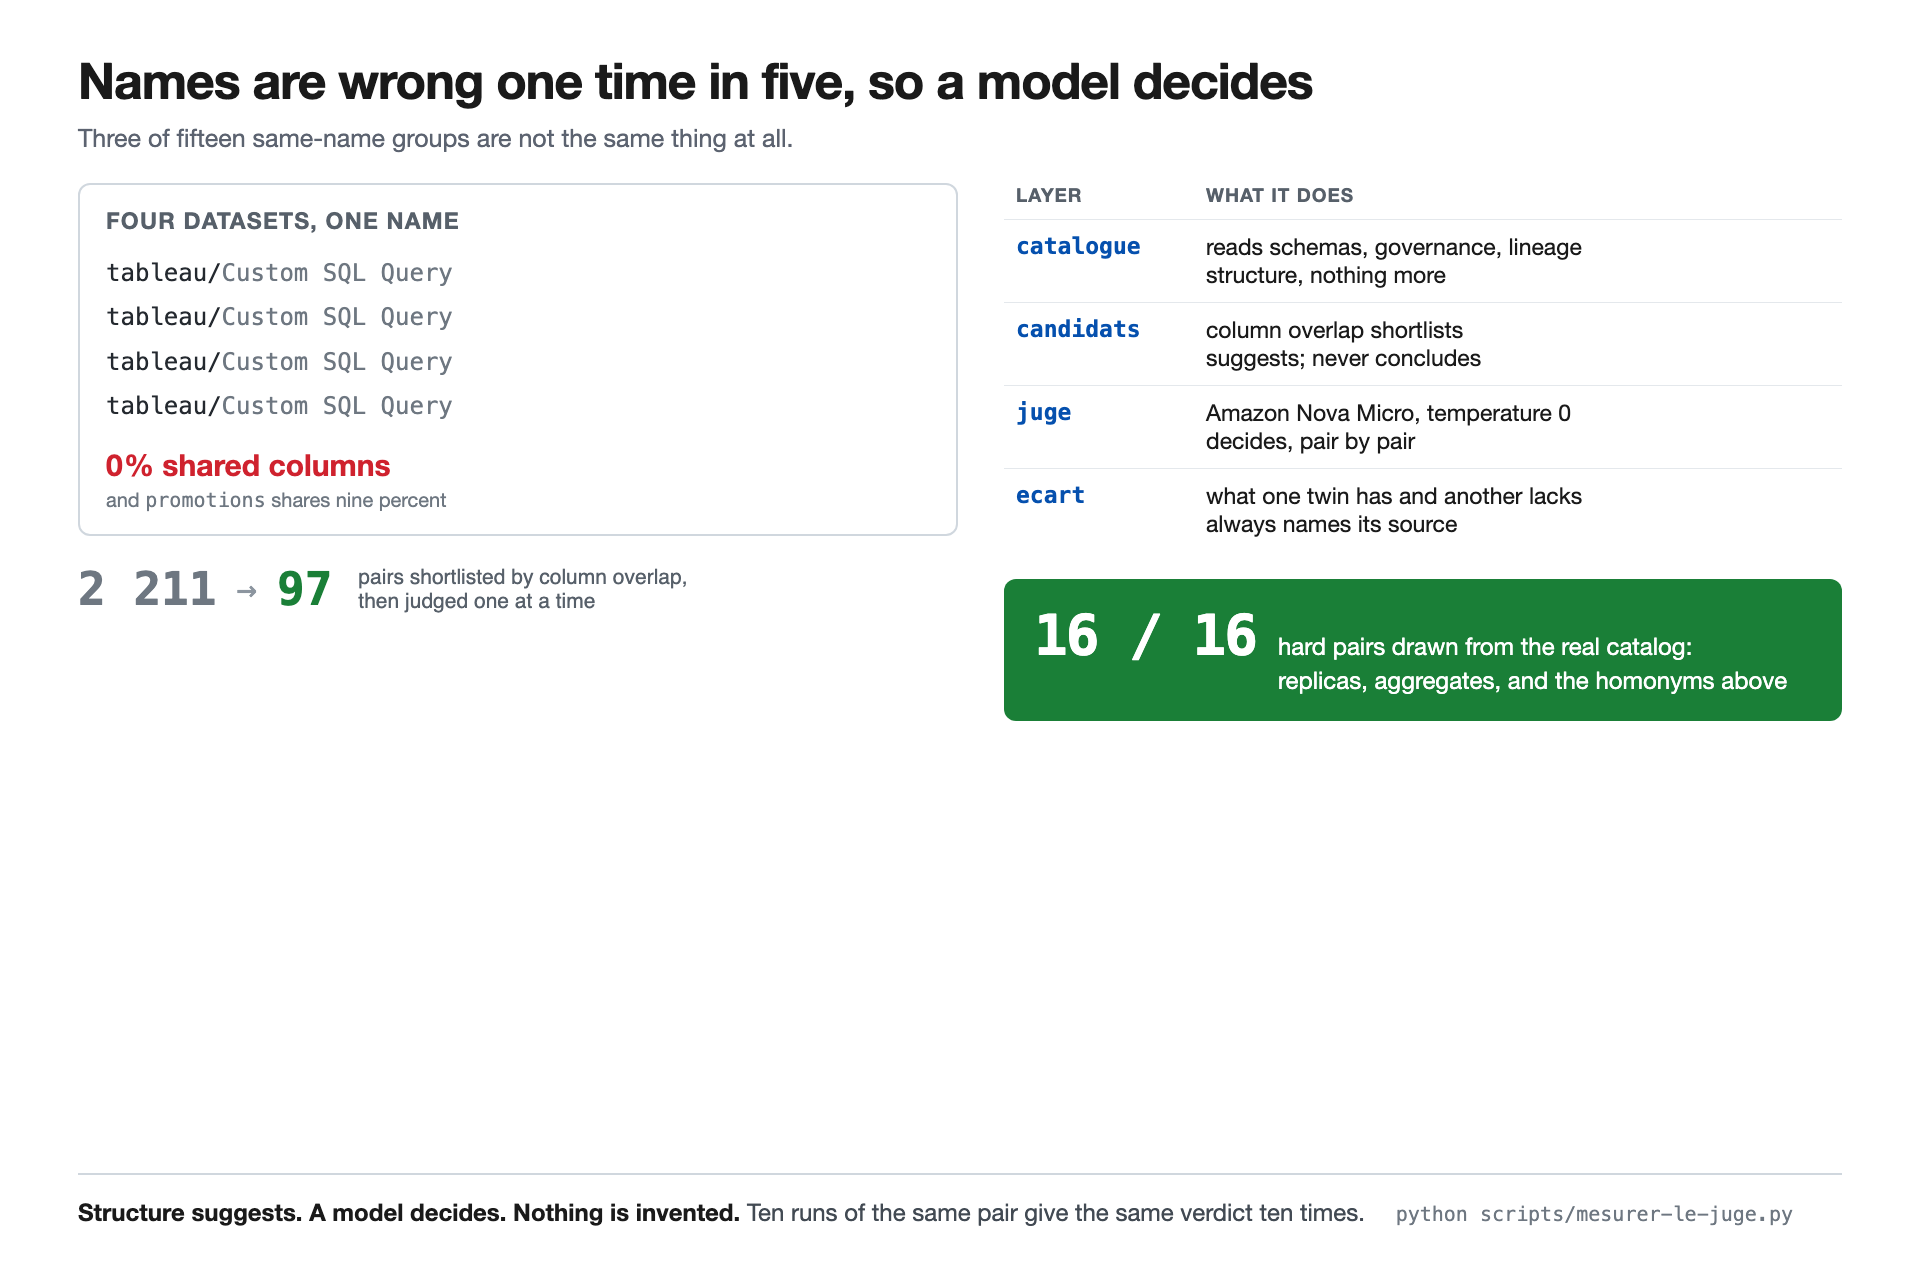Click the WHAT IT DOES column header

[x=1279, y=196]
